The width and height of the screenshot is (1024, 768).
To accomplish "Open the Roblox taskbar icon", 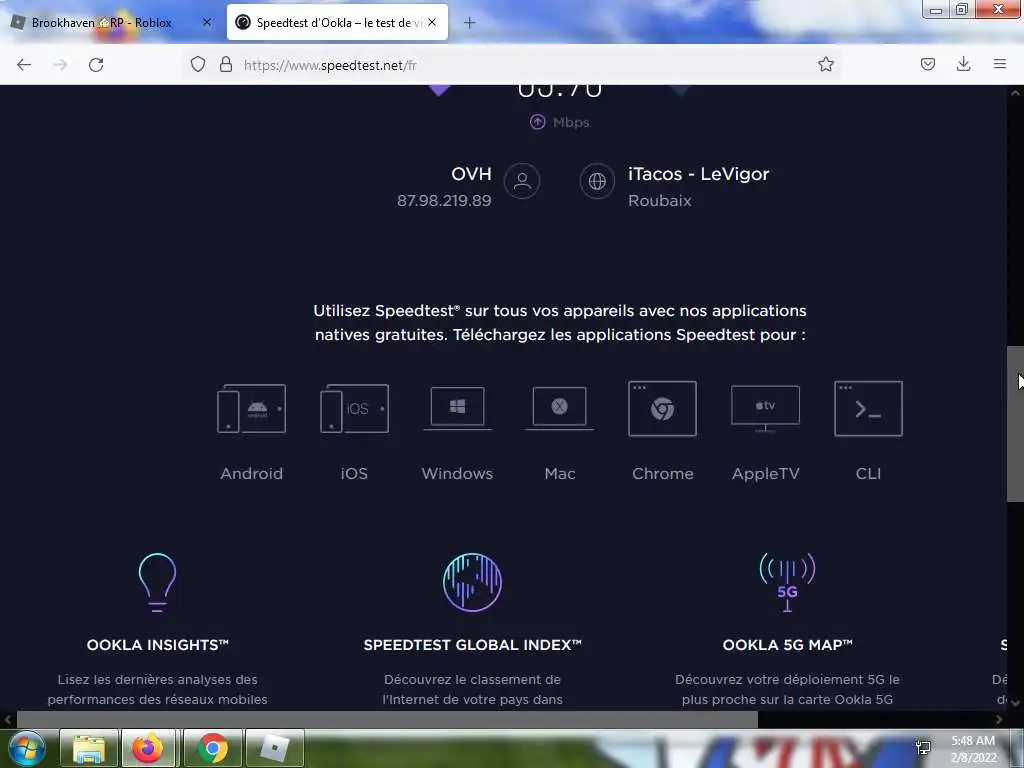I will point(274,748).
